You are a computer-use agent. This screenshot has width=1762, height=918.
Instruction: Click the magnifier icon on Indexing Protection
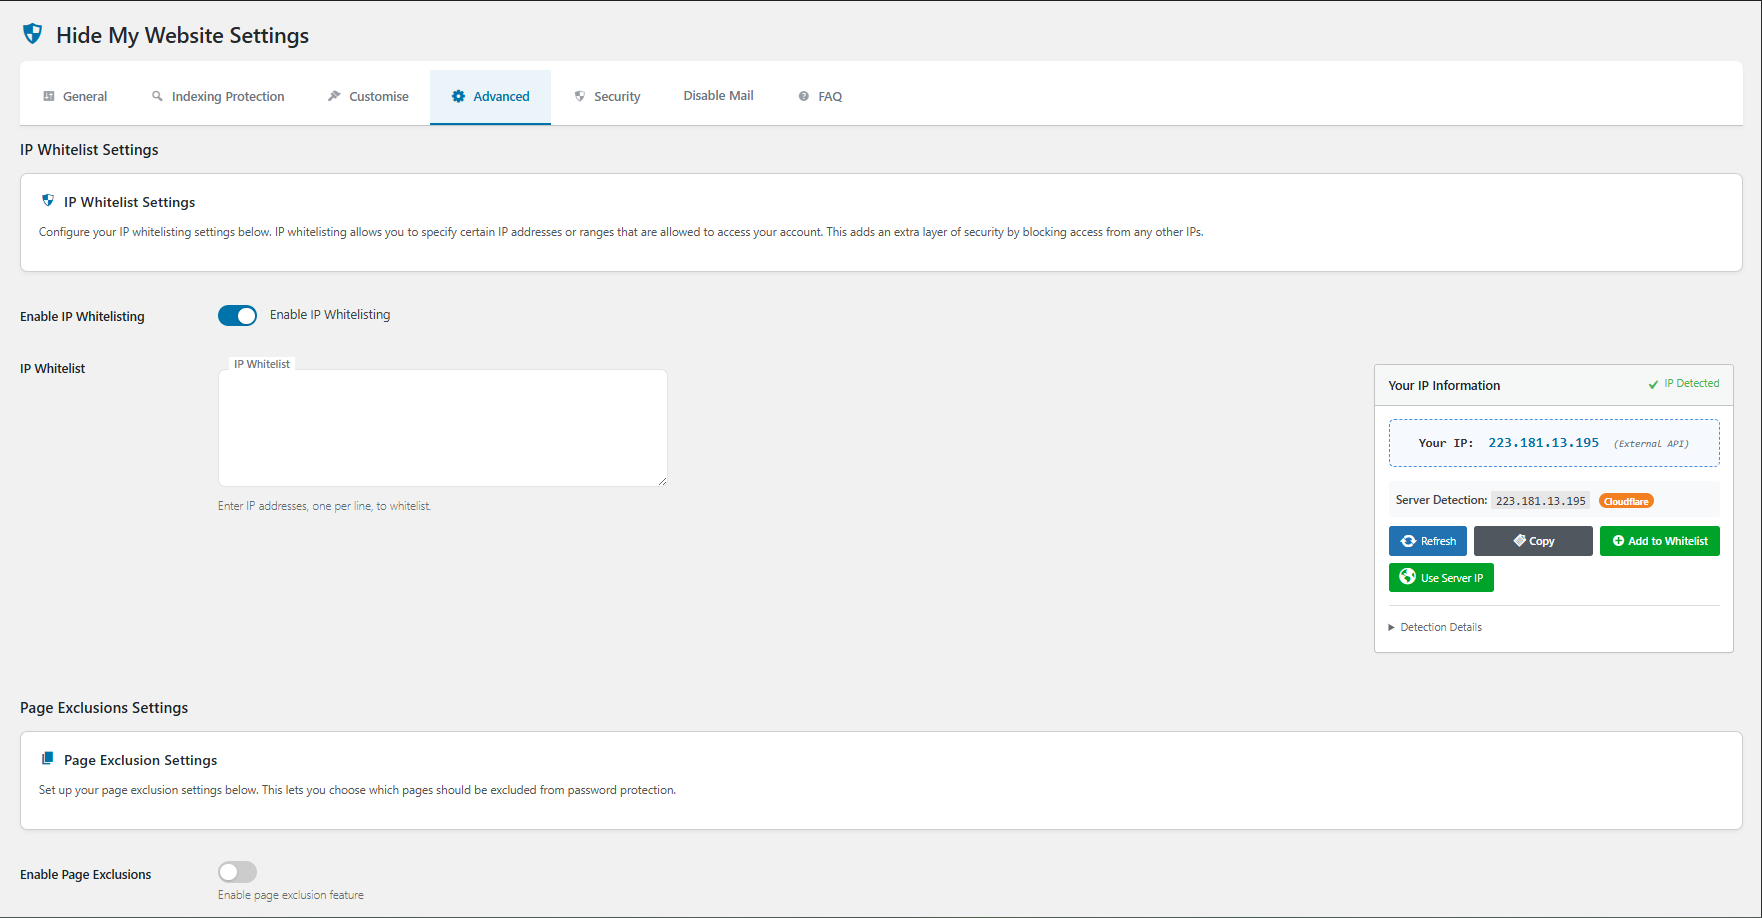tap(157, 96)
